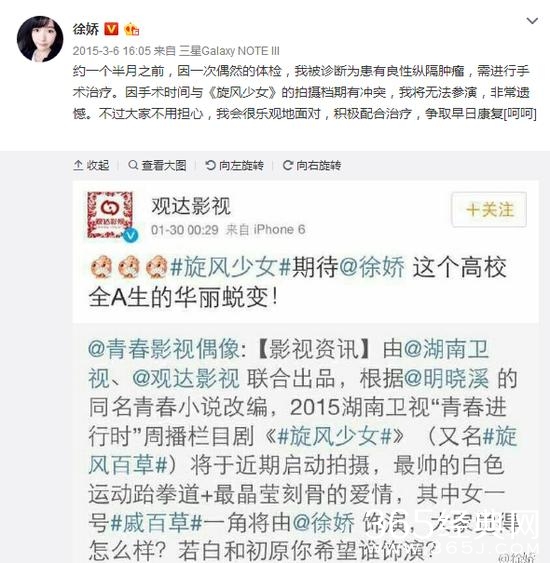Viewport: 550px width, 563px height.
Task: Collapse the image with 收起
Action: coord(91,165)
